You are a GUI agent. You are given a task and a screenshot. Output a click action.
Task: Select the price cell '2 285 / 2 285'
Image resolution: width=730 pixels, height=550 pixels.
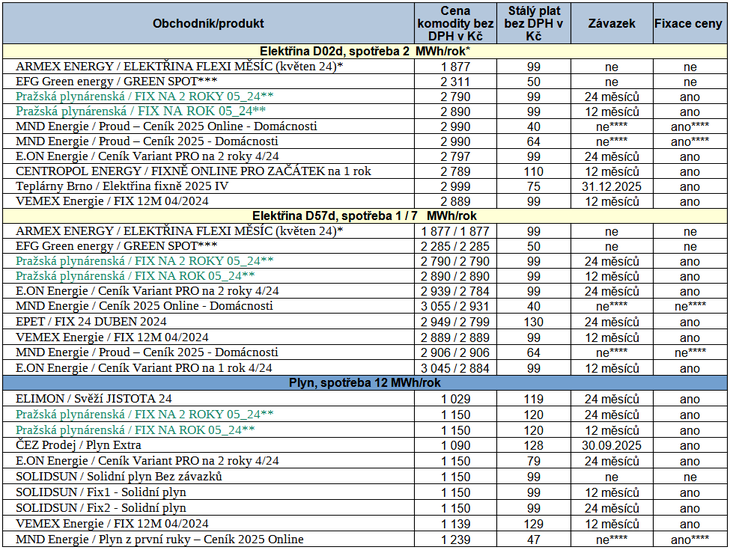click(455, 246)
